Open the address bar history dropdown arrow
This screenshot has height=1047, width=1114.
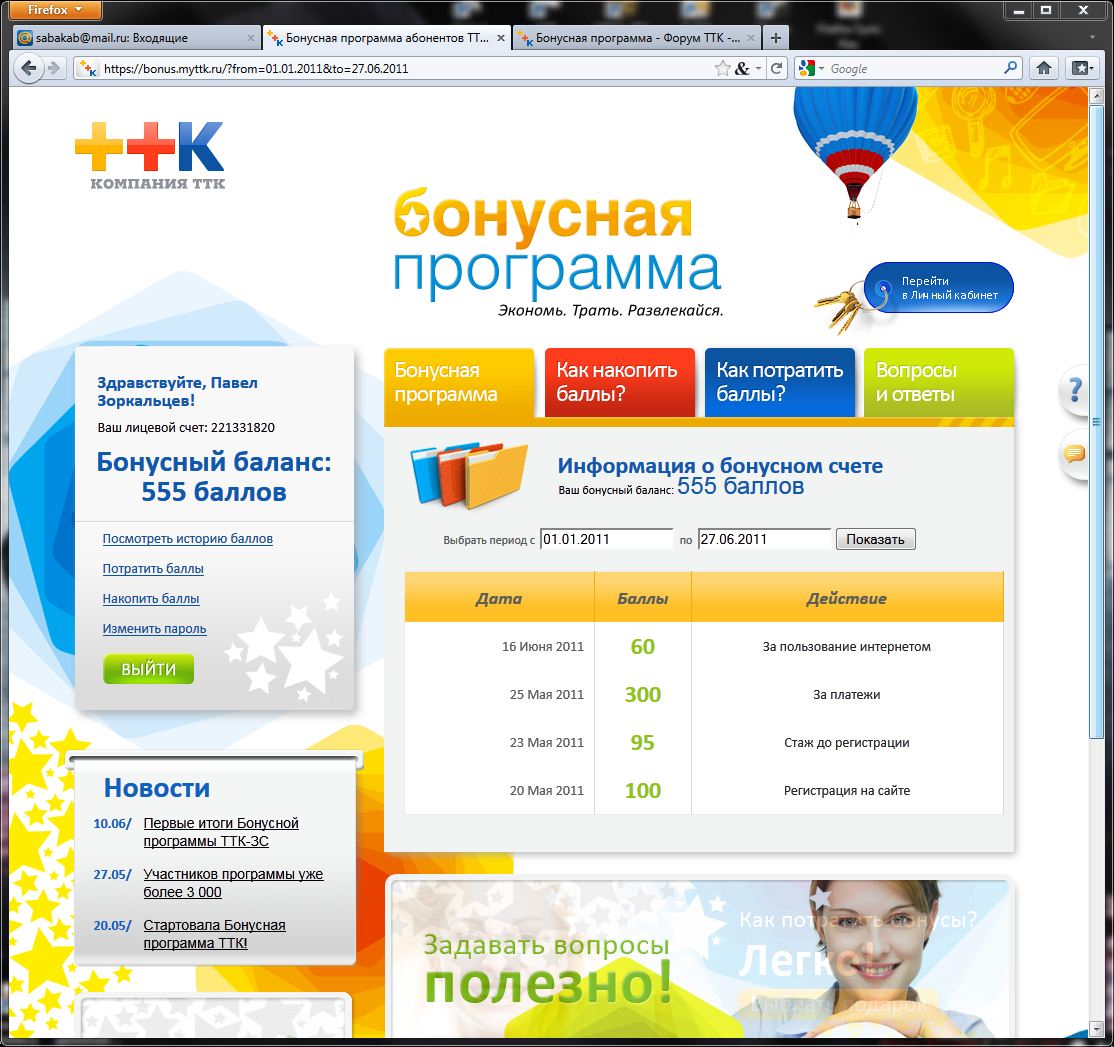click(759, 68)
